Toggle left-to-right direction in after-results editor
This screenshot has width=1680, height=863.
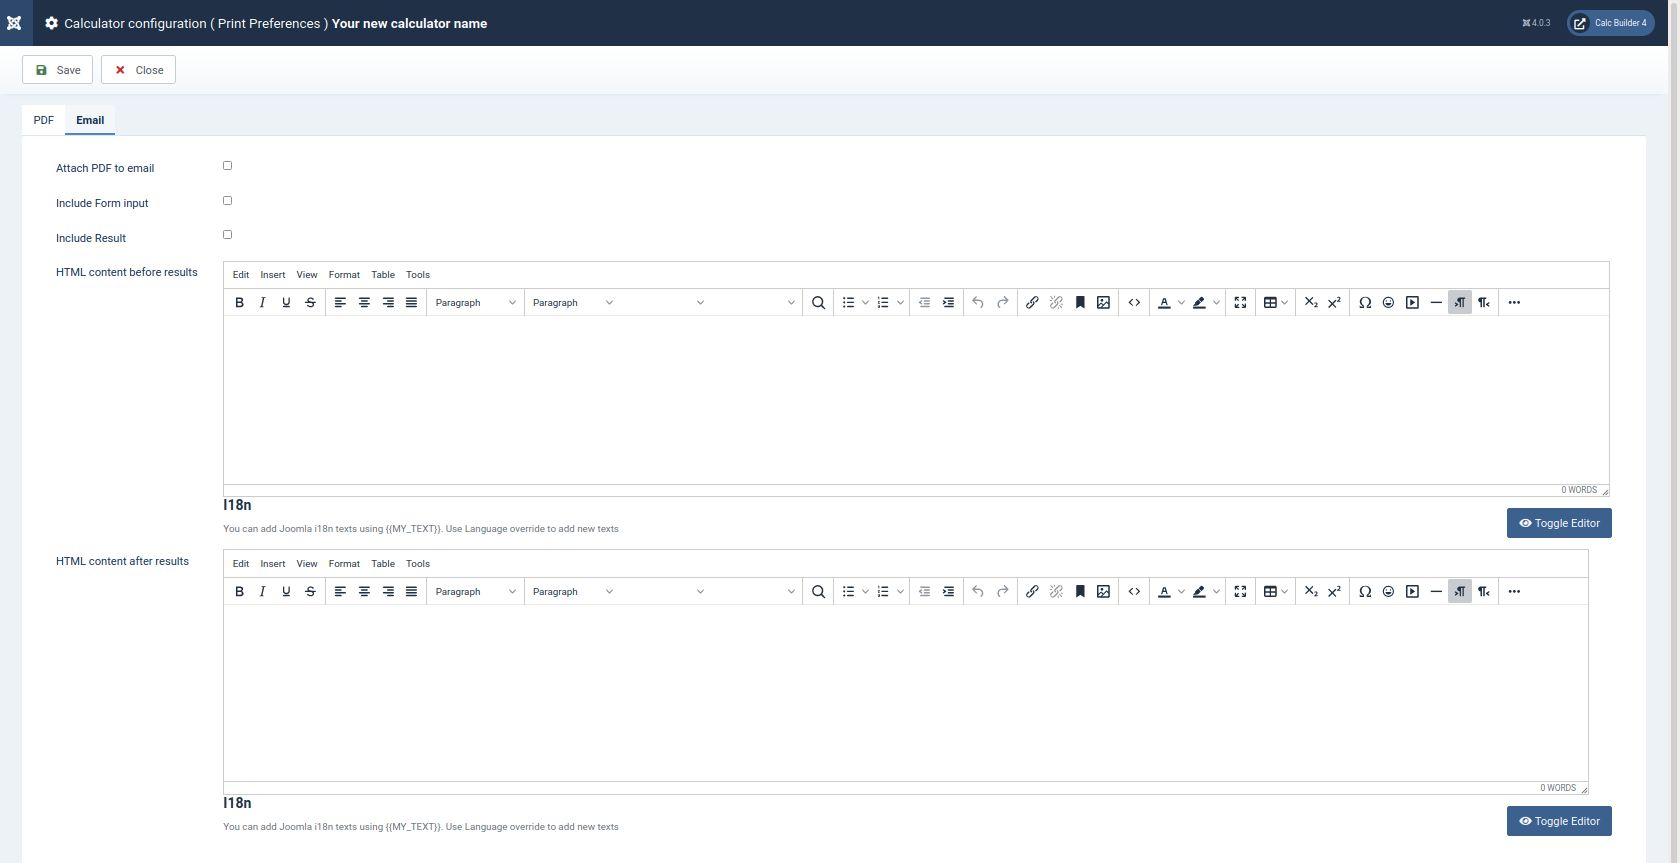click(1460, 591)
